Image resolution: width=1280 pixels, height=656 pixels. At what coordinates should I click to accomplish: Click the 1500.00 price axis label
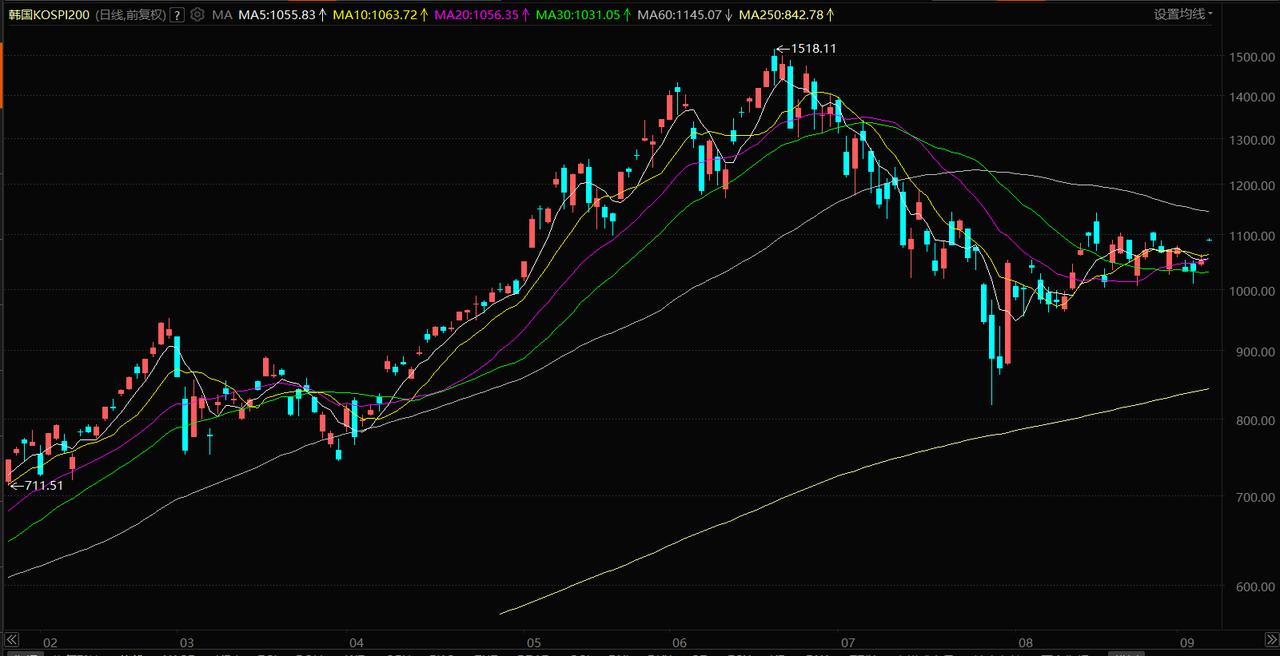[1252, 58]
